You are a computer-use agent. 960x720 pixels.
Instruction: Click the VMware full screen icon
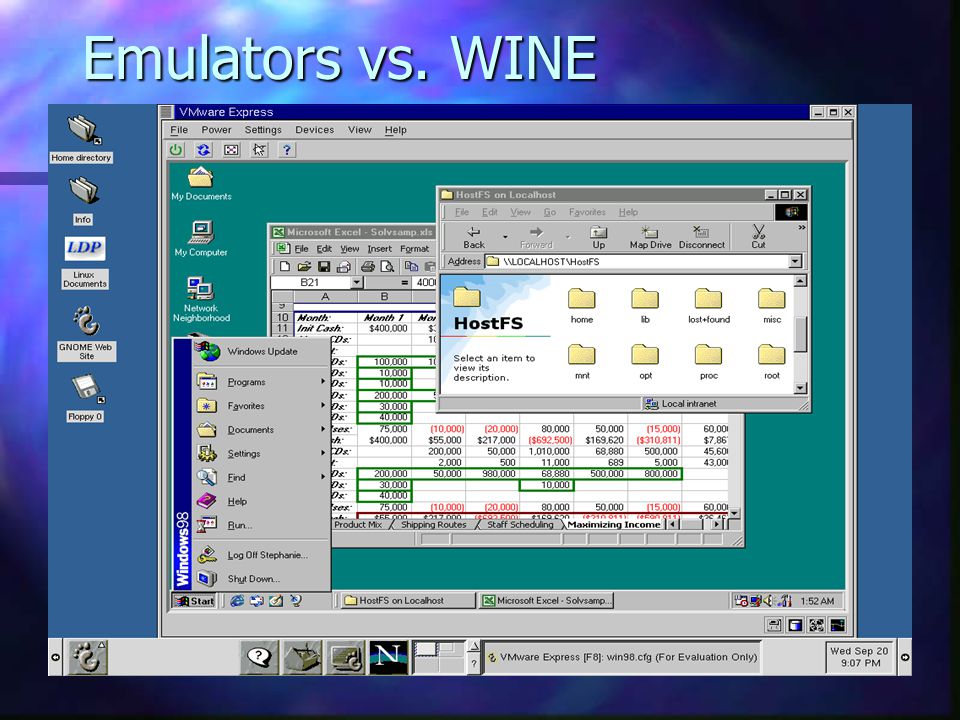(x=231, y=149)
